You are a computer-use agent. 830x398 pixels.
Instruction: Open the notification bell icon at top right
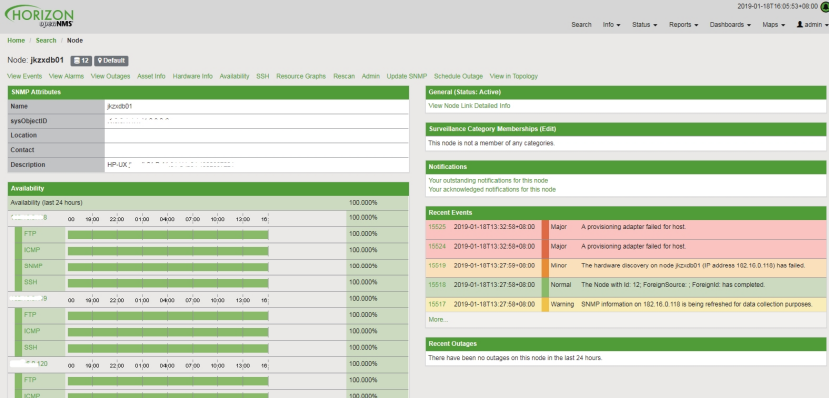coord(825,7)
